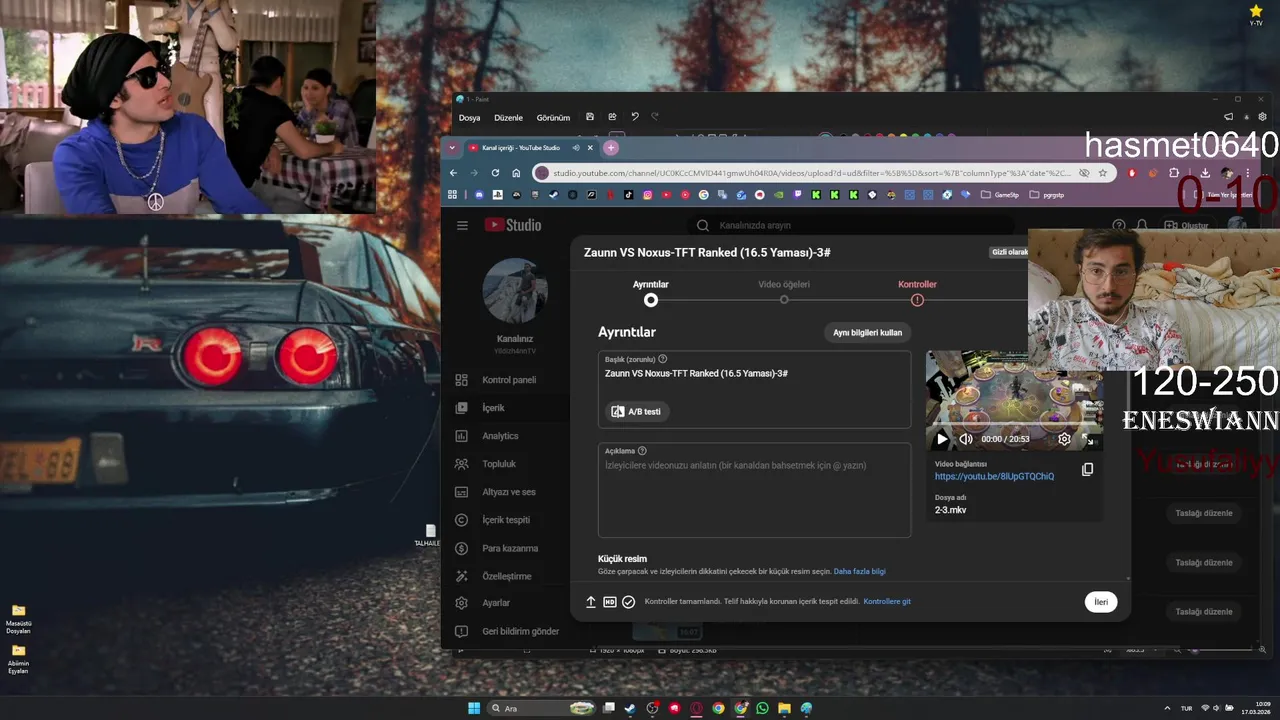
Task: Click the HD processing status icon
Action: 610,602
